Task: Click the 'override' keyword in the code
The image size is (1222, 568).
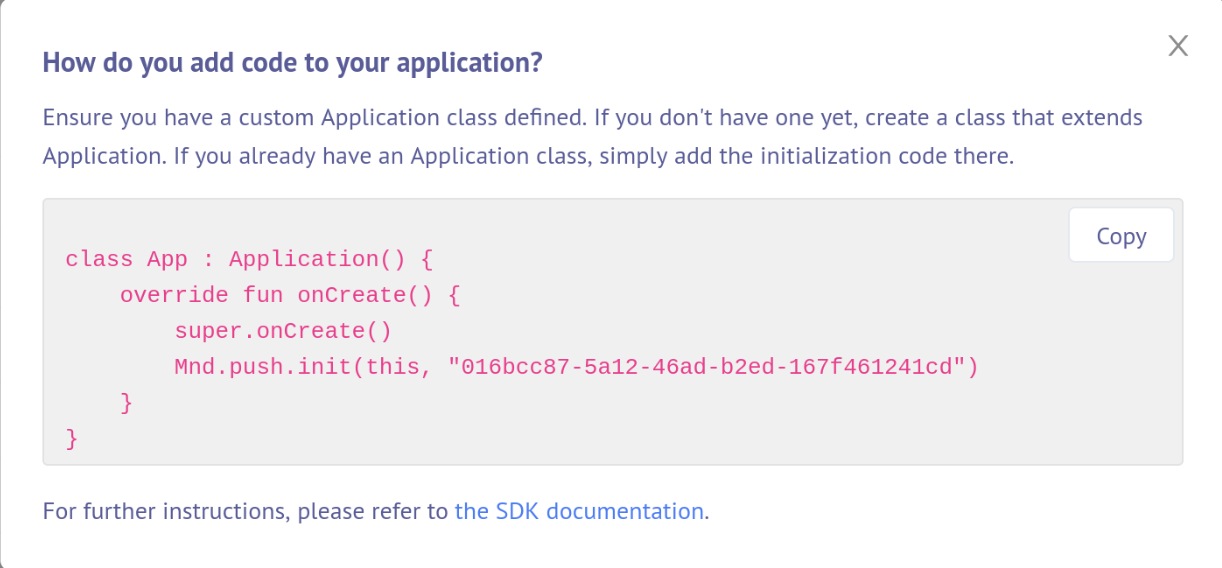Action: [x=174, y=296]
